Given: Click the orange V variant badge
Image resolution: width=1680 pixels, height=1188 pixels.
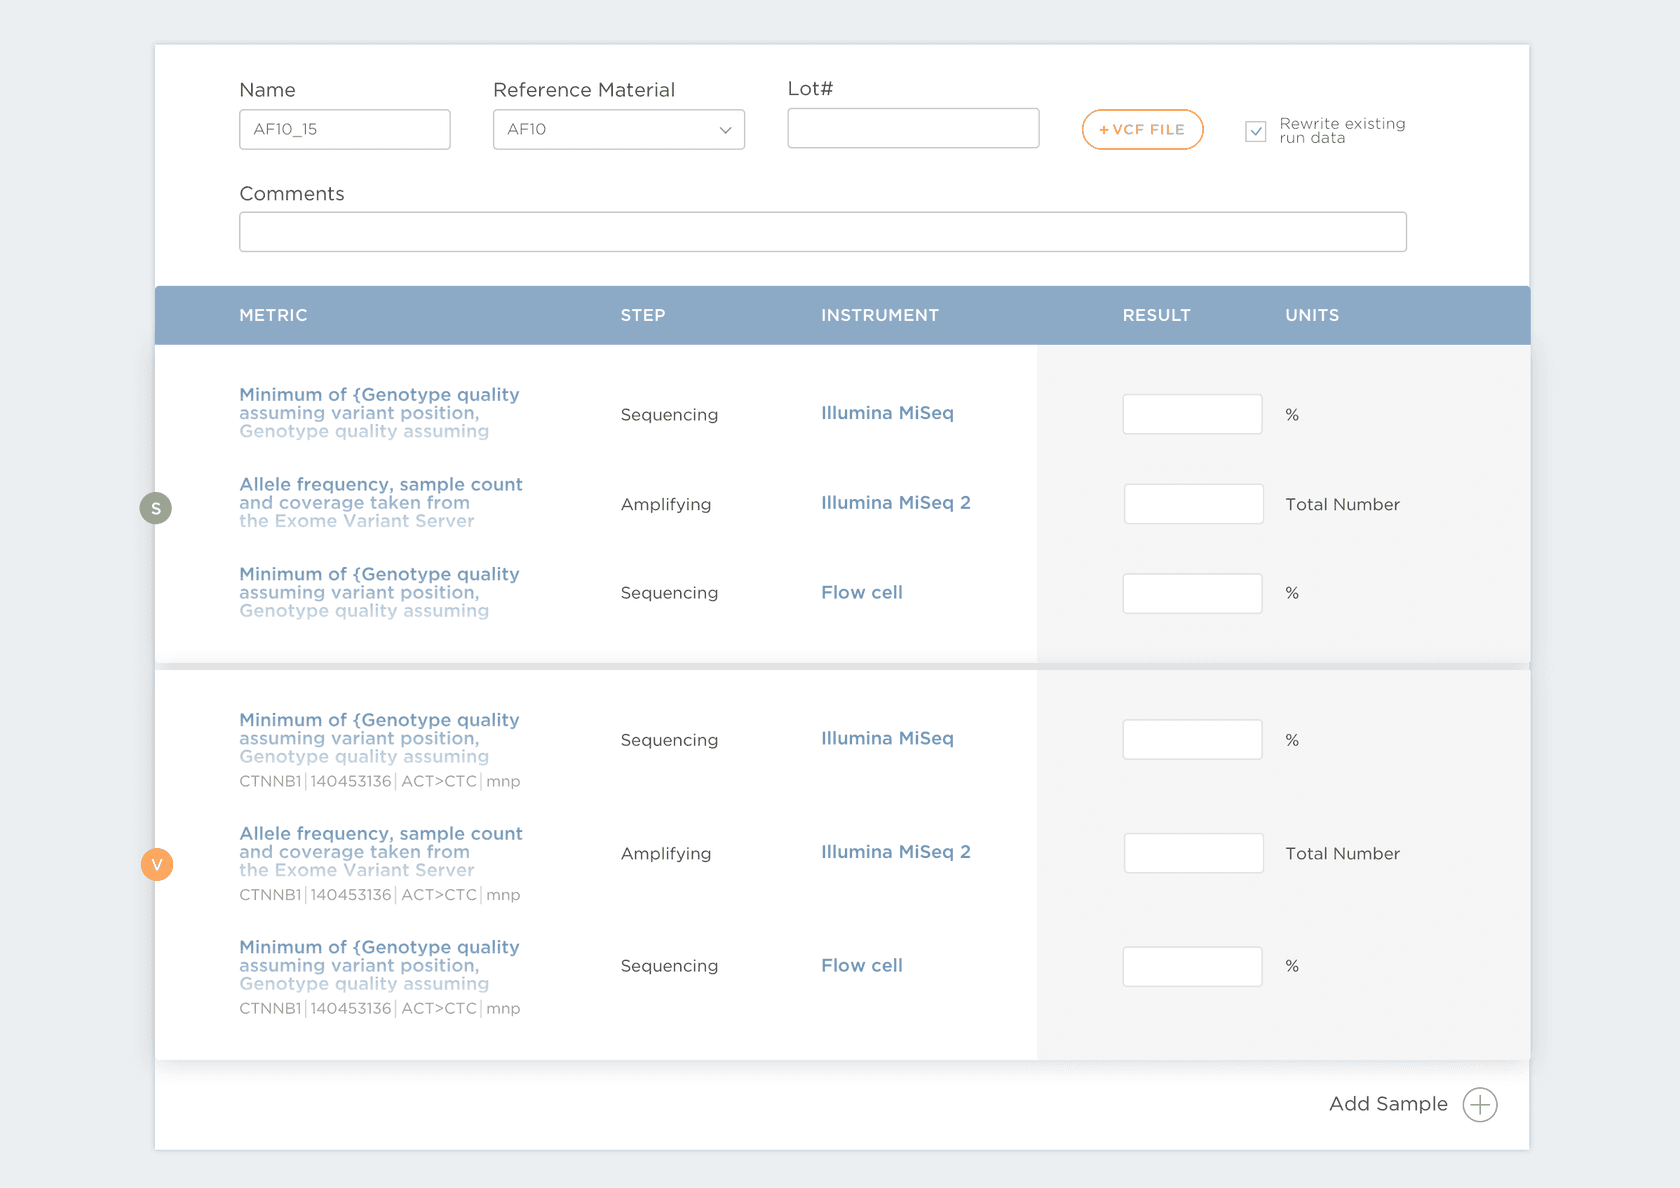Looking at the screenshot, I should point(157,864).
